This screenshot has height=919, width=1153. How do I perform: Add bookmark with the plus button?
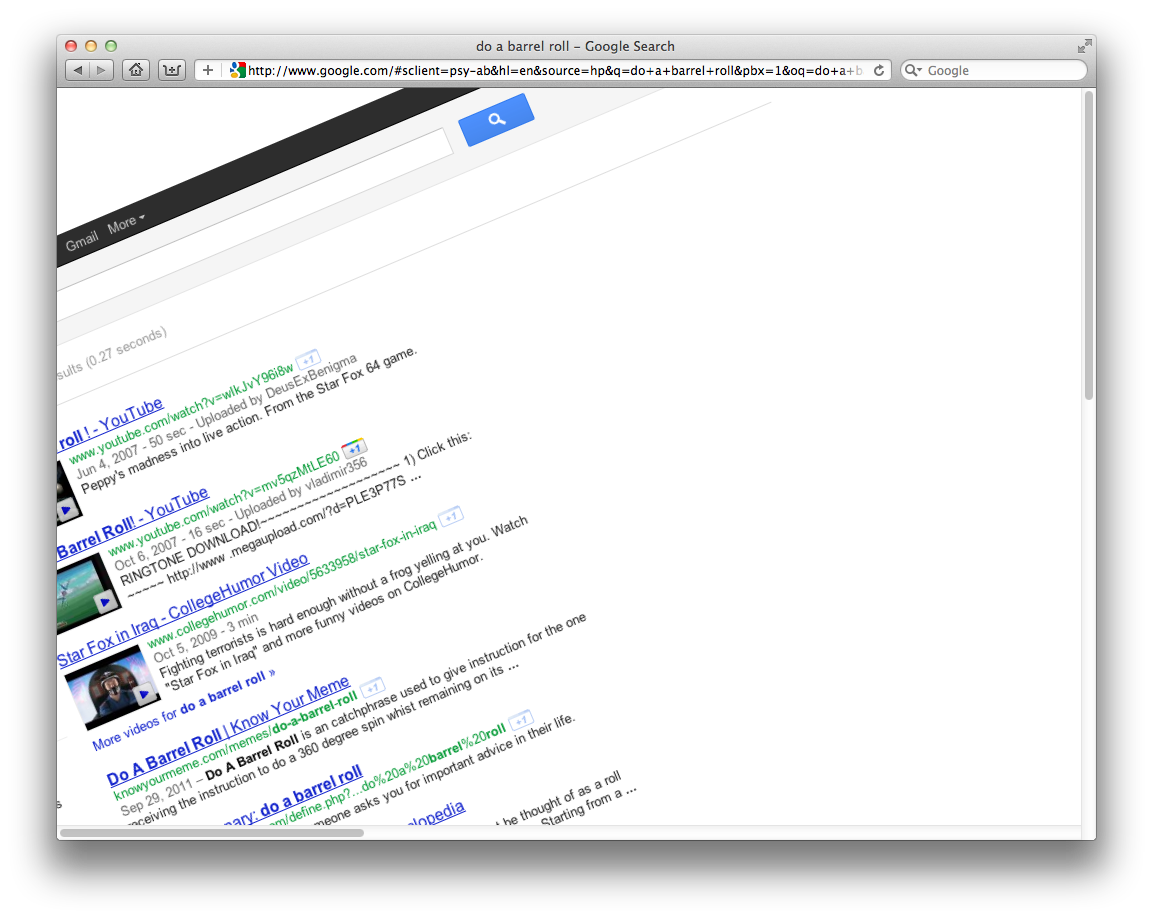[x=208, y=70]
